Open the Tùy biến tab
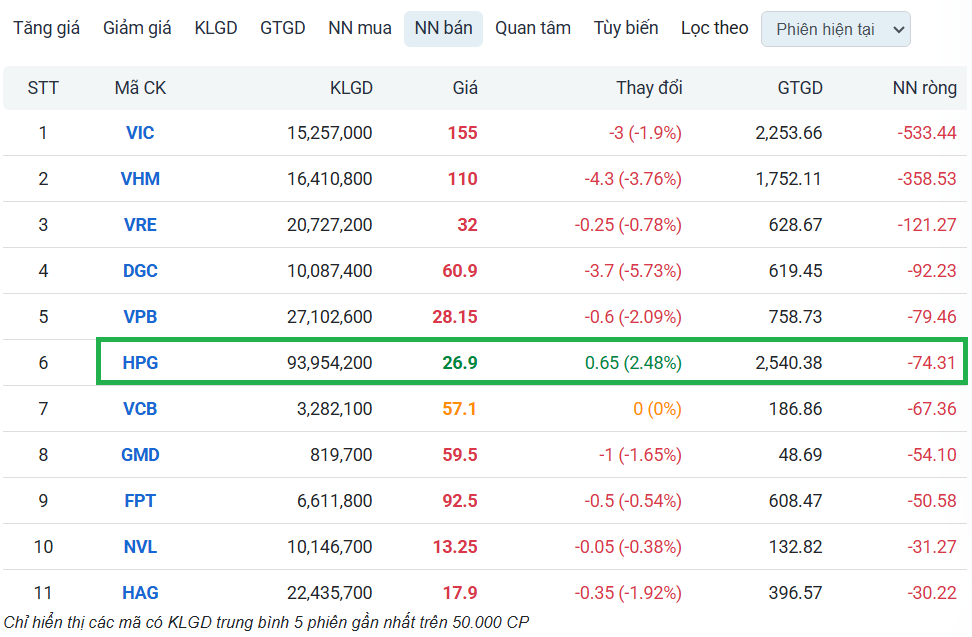 (x=626, y=28)
